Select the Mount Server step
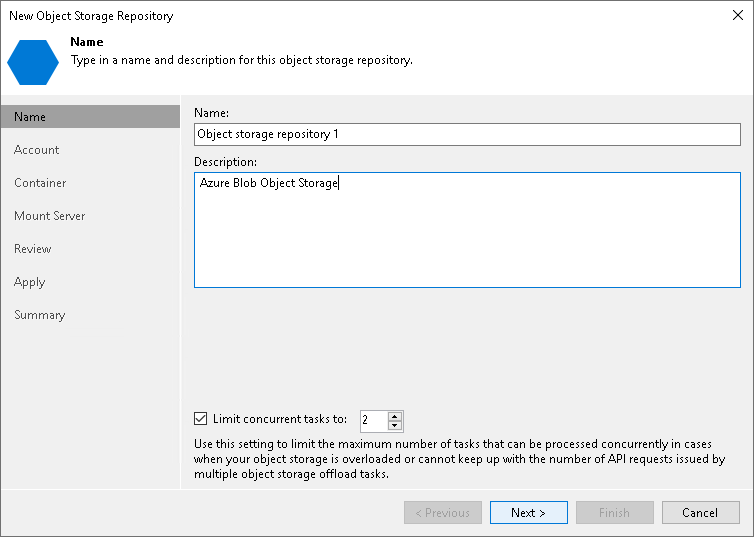Image resolution: width=754 pixels, height=537 pixels. (x=49, y=216)
